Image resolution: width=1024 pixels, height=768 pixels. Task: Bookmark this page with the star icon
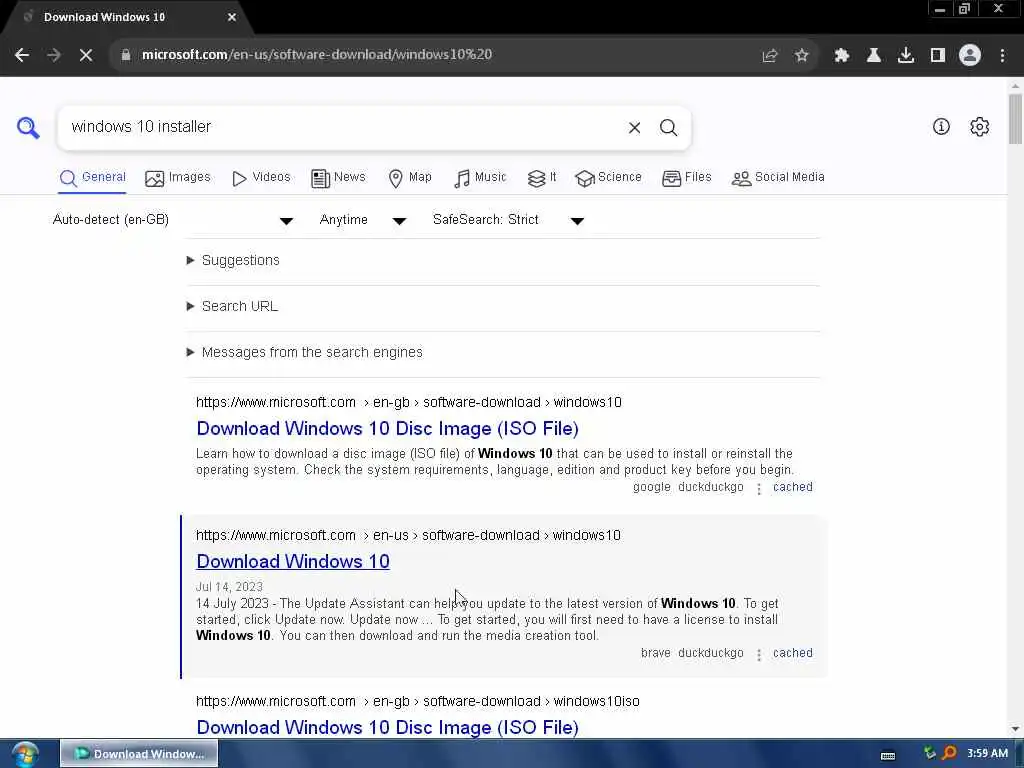[802, 56]
